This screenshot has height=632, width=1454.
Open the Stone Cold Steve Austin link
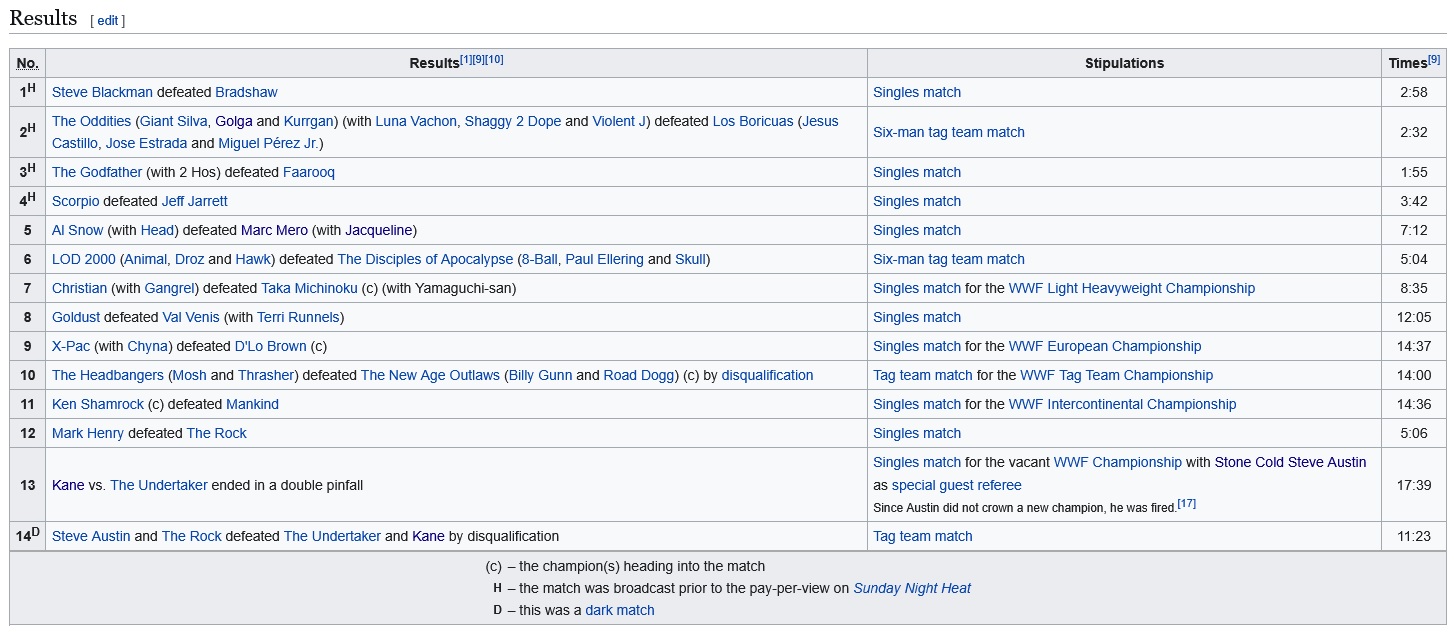1290,462
